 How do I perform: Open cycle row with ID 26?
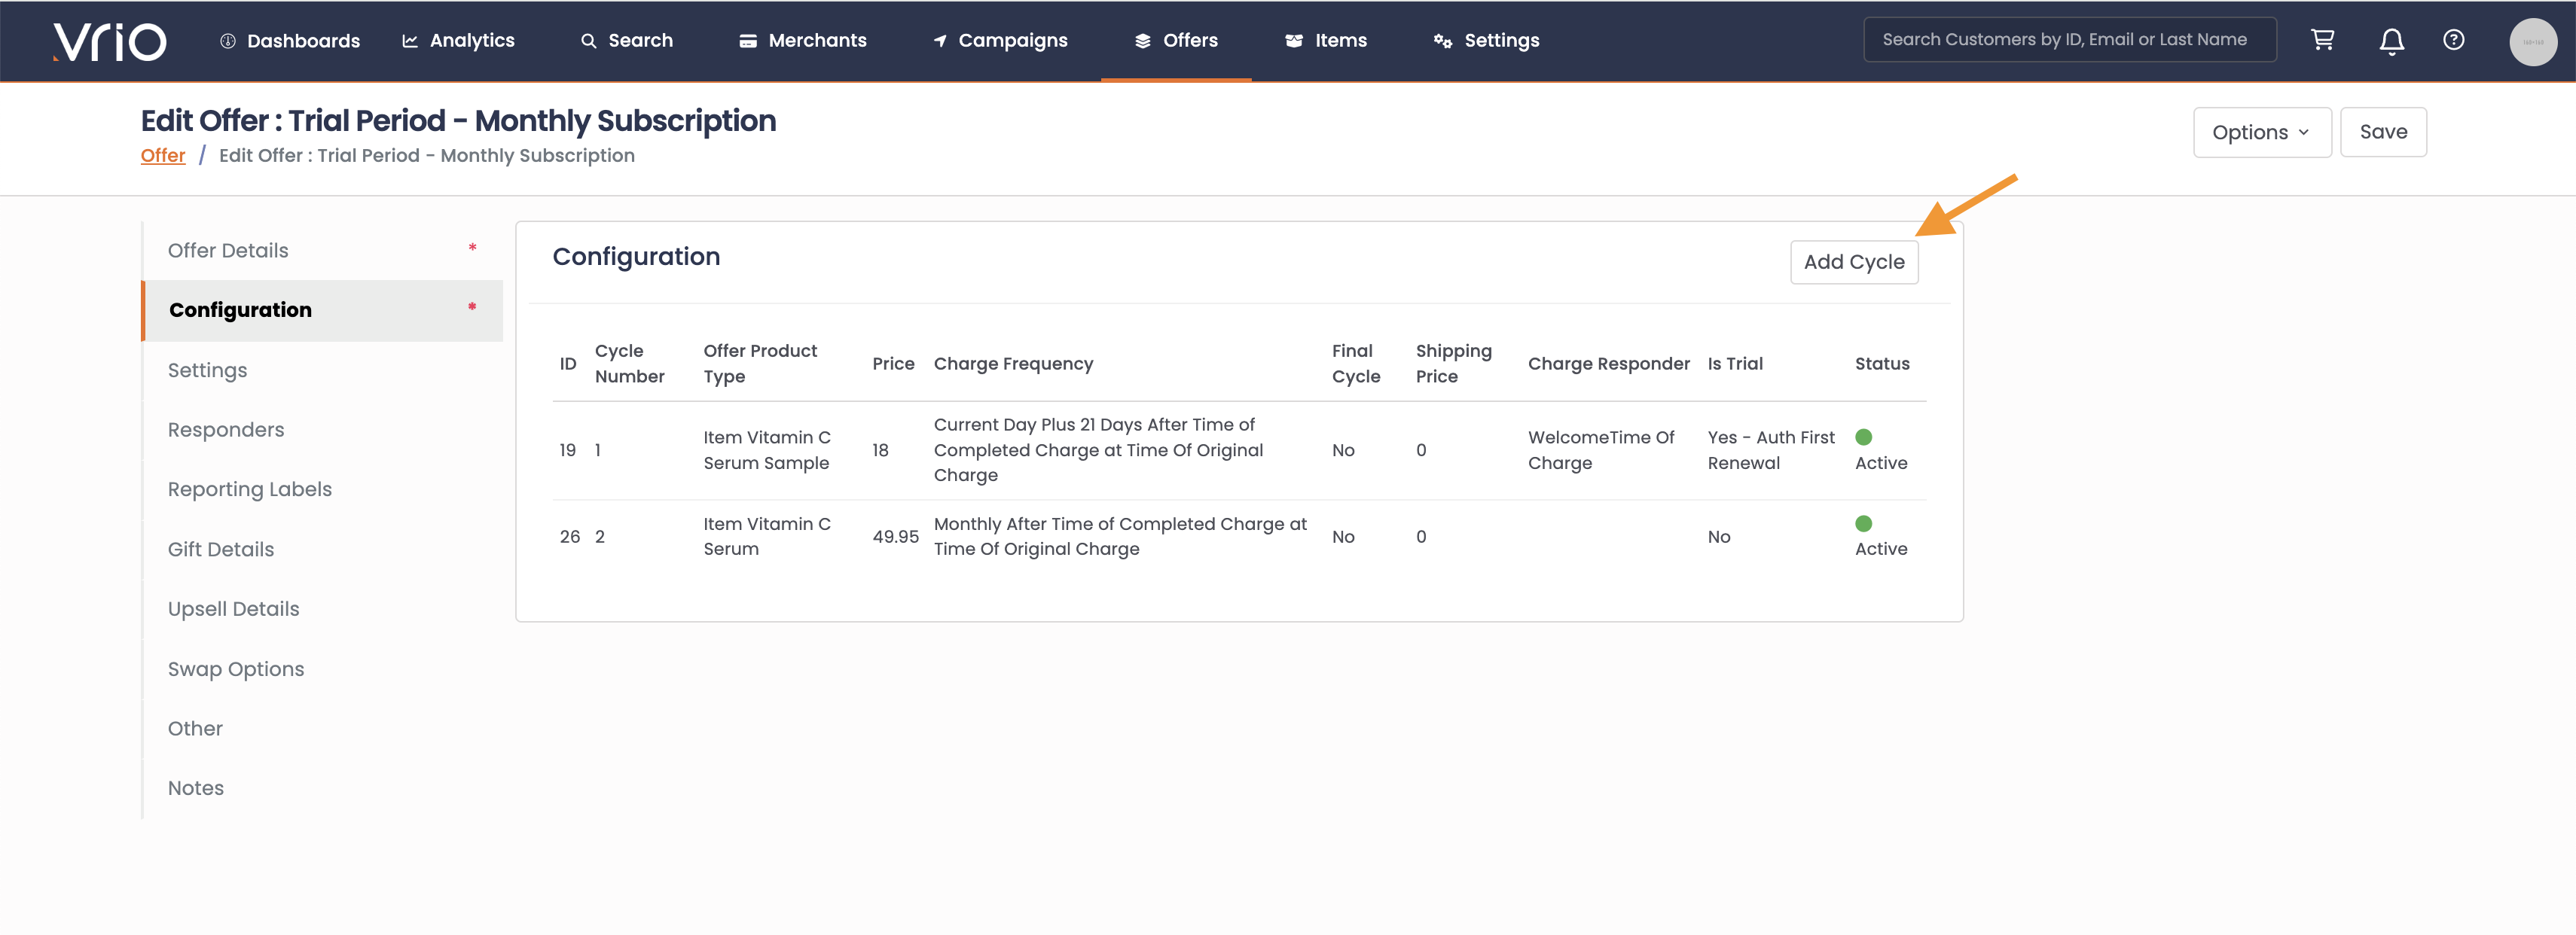(1239, 537)
